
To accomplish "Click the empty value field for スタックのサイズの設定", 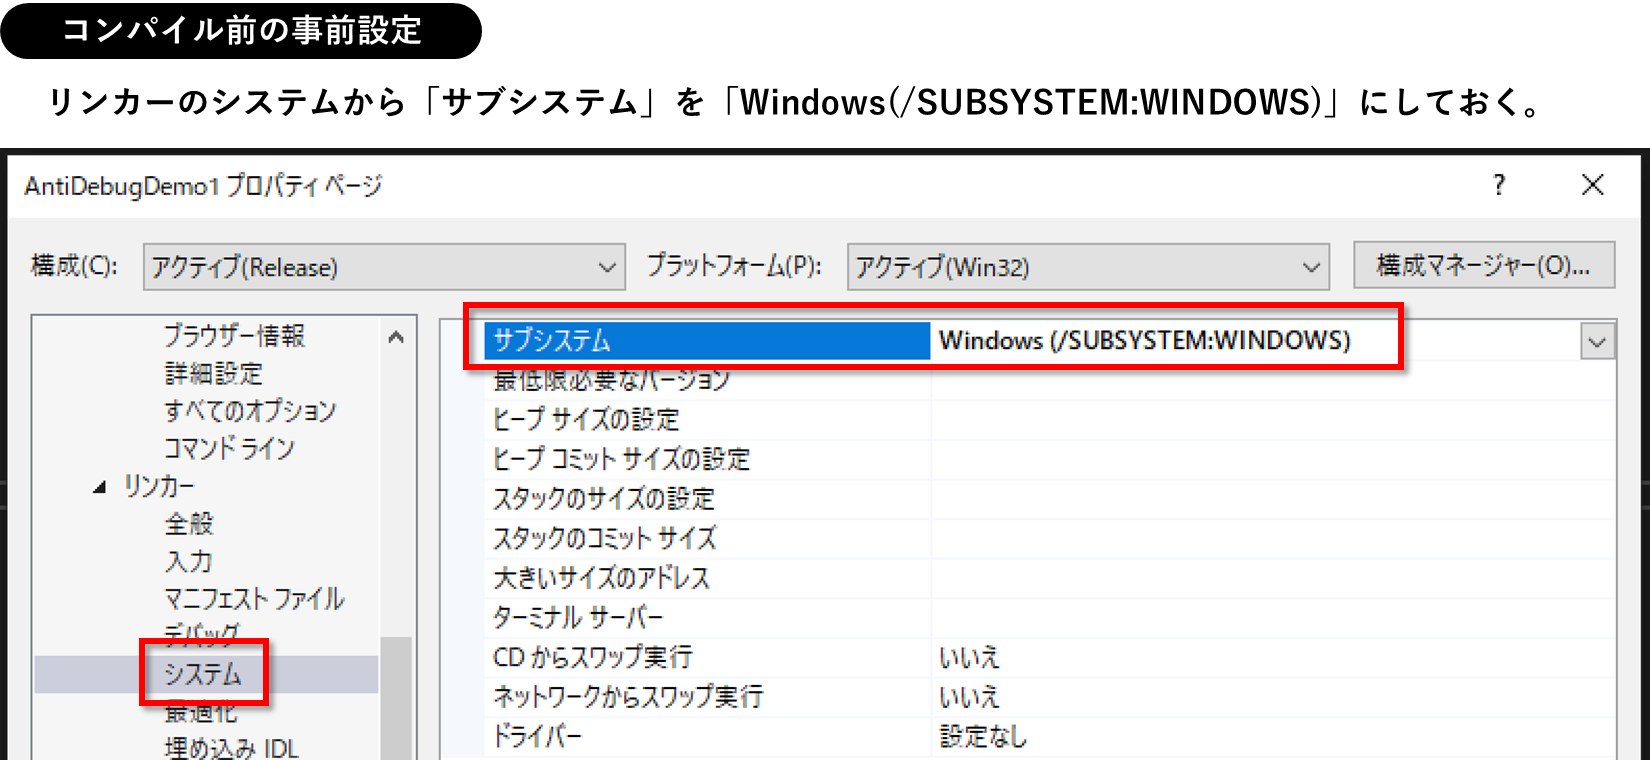I will (x=1273, y=499).
